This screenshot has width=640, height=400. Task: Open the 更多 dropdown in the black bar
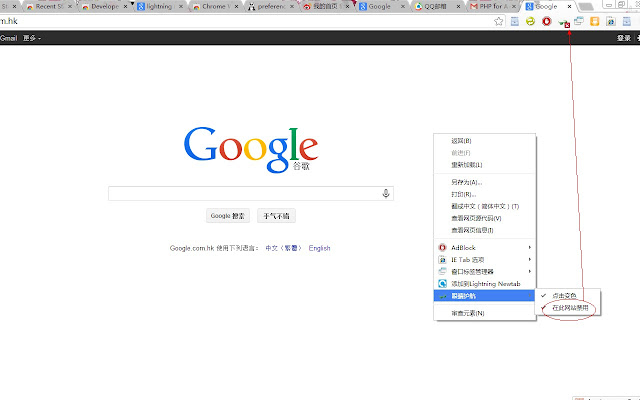(x=32, y=38)
